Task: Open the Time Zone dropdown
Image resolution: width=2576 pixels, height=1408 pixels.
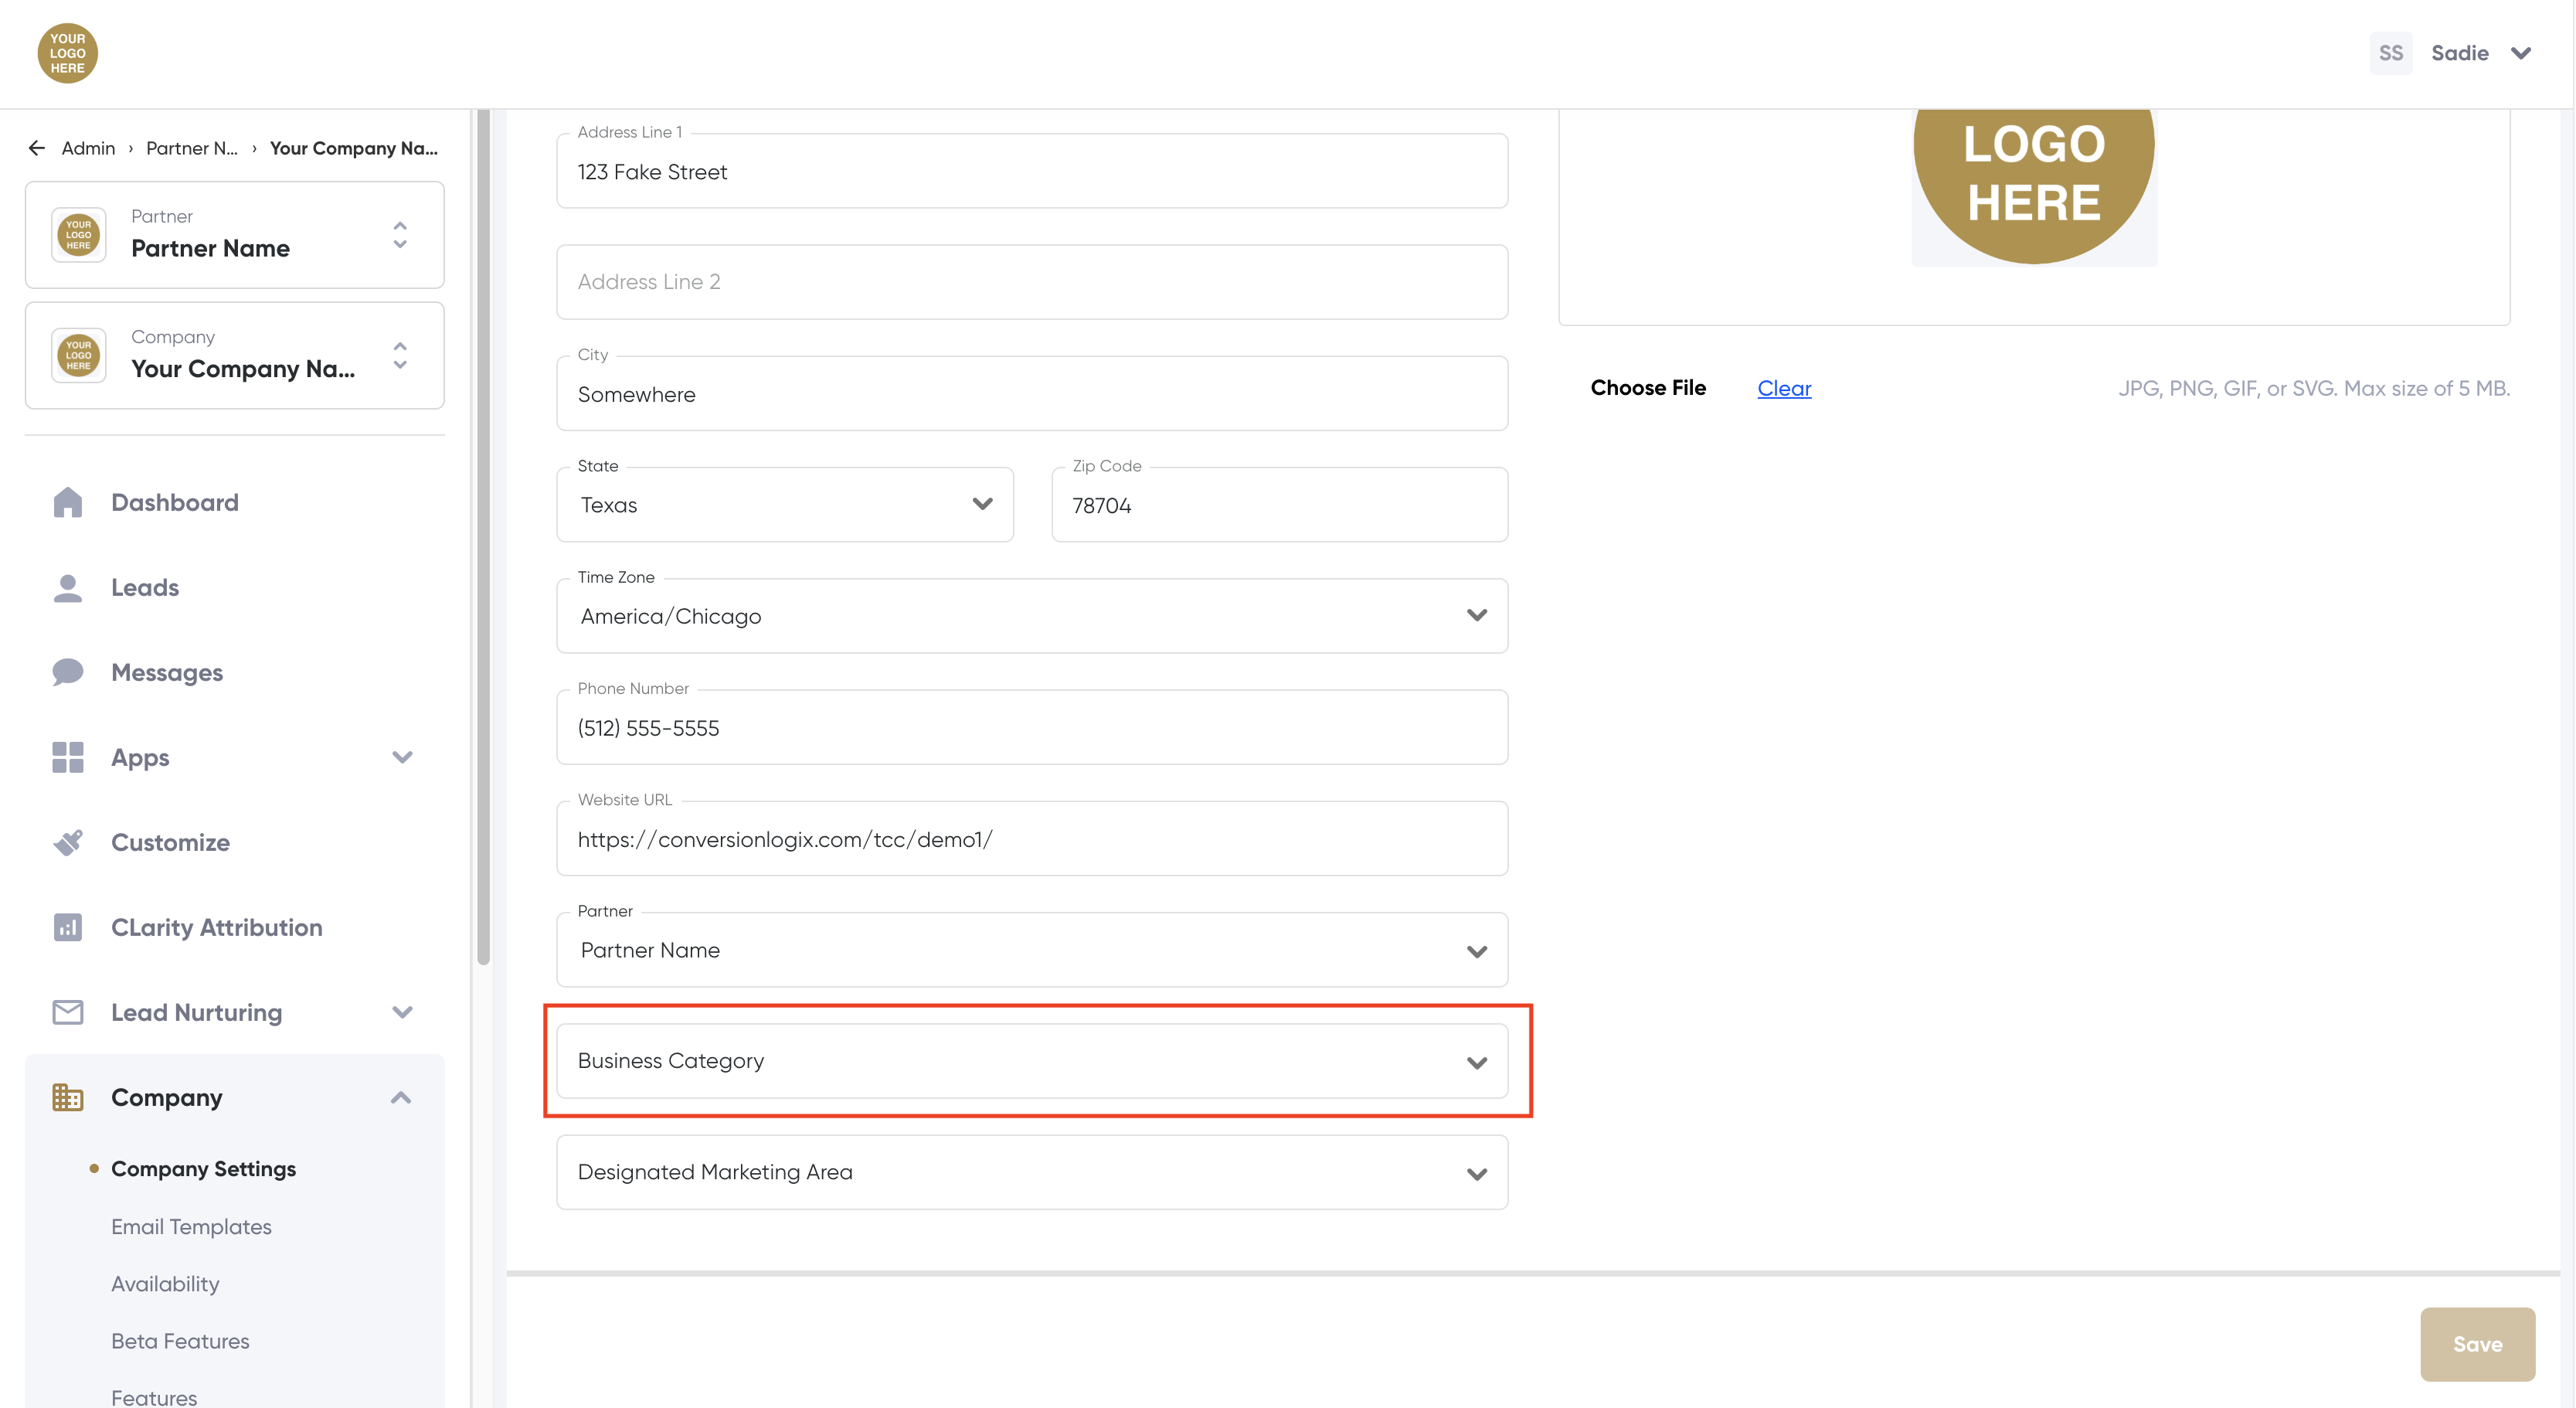Action: click(1031, 616)
